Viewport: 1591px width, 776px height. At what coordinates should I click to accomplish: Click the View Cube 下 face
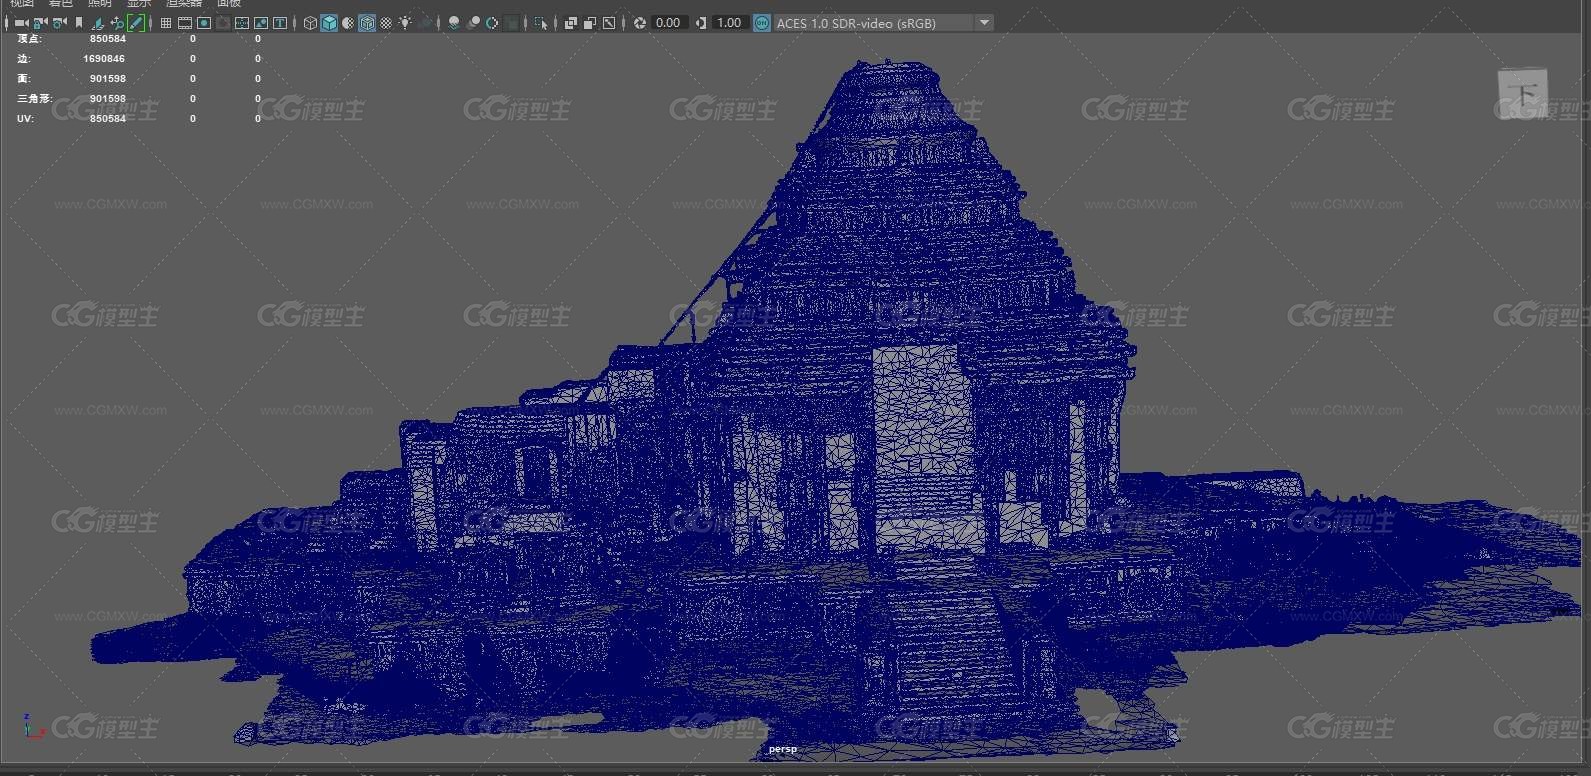1522,95
